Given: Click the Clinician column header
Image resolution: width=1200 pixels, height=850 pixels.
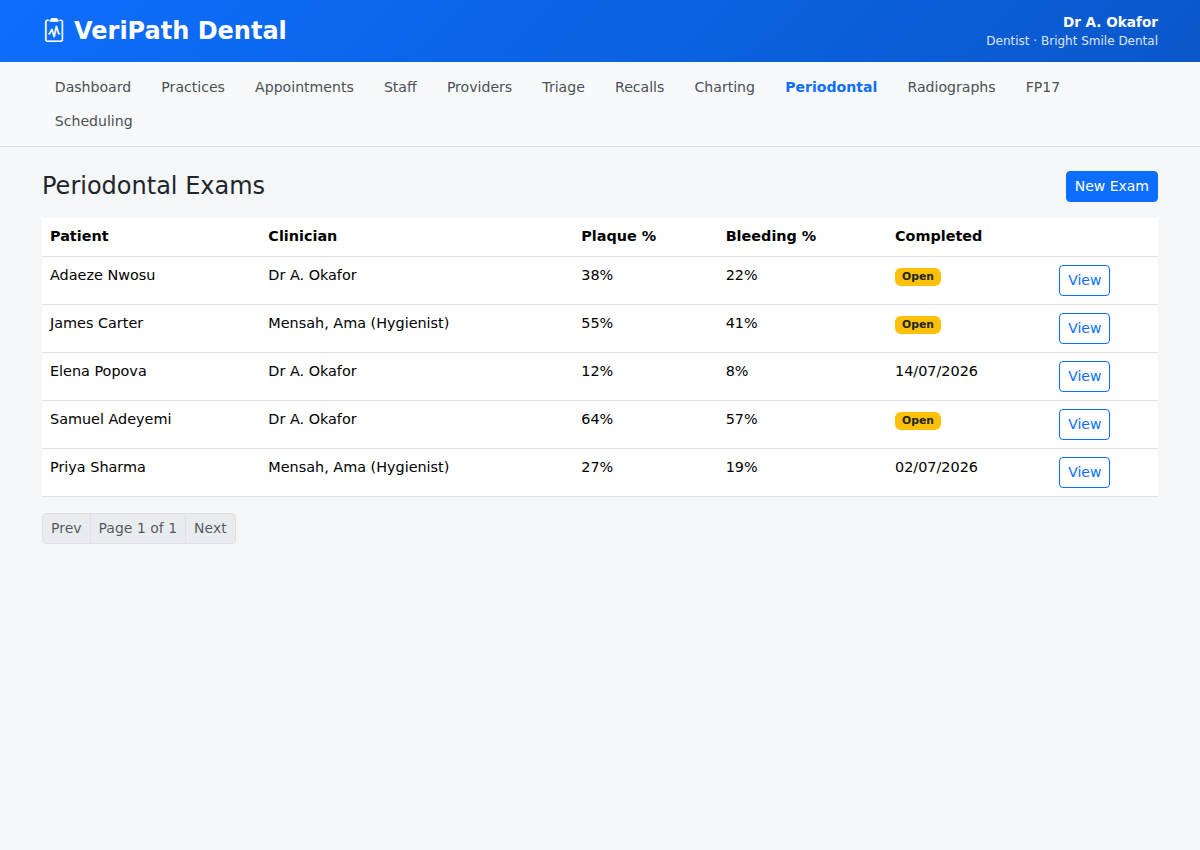Looking at the screenshot, I should click(302, 236).
